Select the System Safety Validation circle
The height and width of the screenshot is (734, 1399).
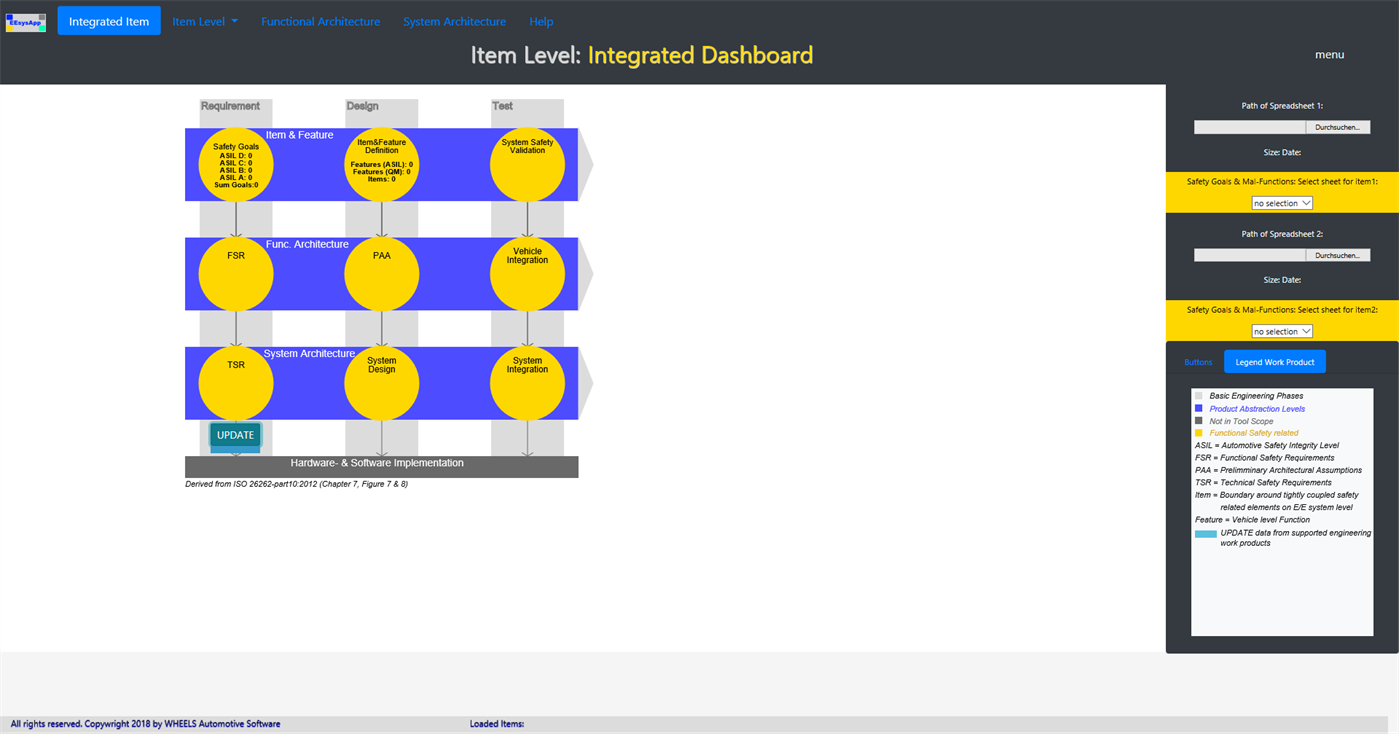click(527, 164)
